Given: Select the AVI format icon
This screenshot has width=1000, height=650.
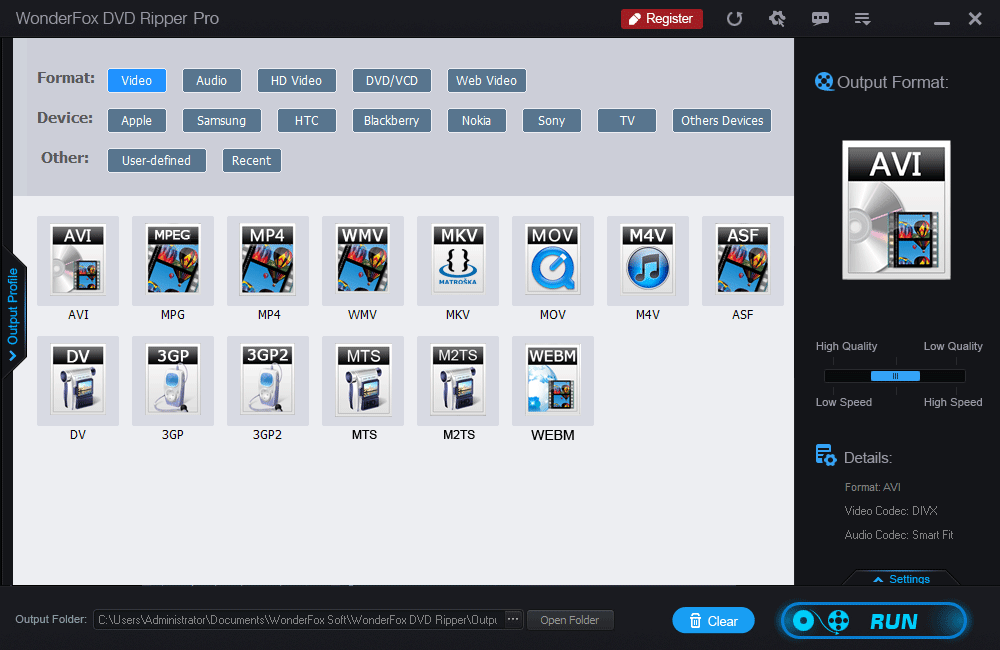Looking at the screenshot, I should (x=78, y=260).
